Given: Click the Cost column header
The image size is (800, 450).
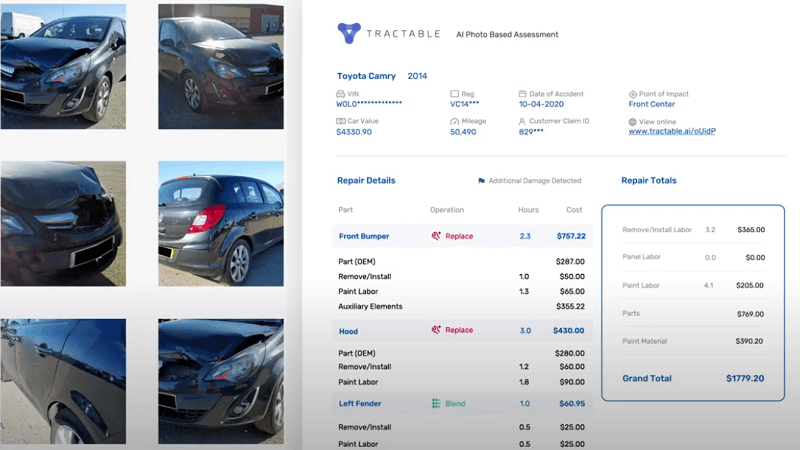Looking at the screenshot, I should point(574,210).
